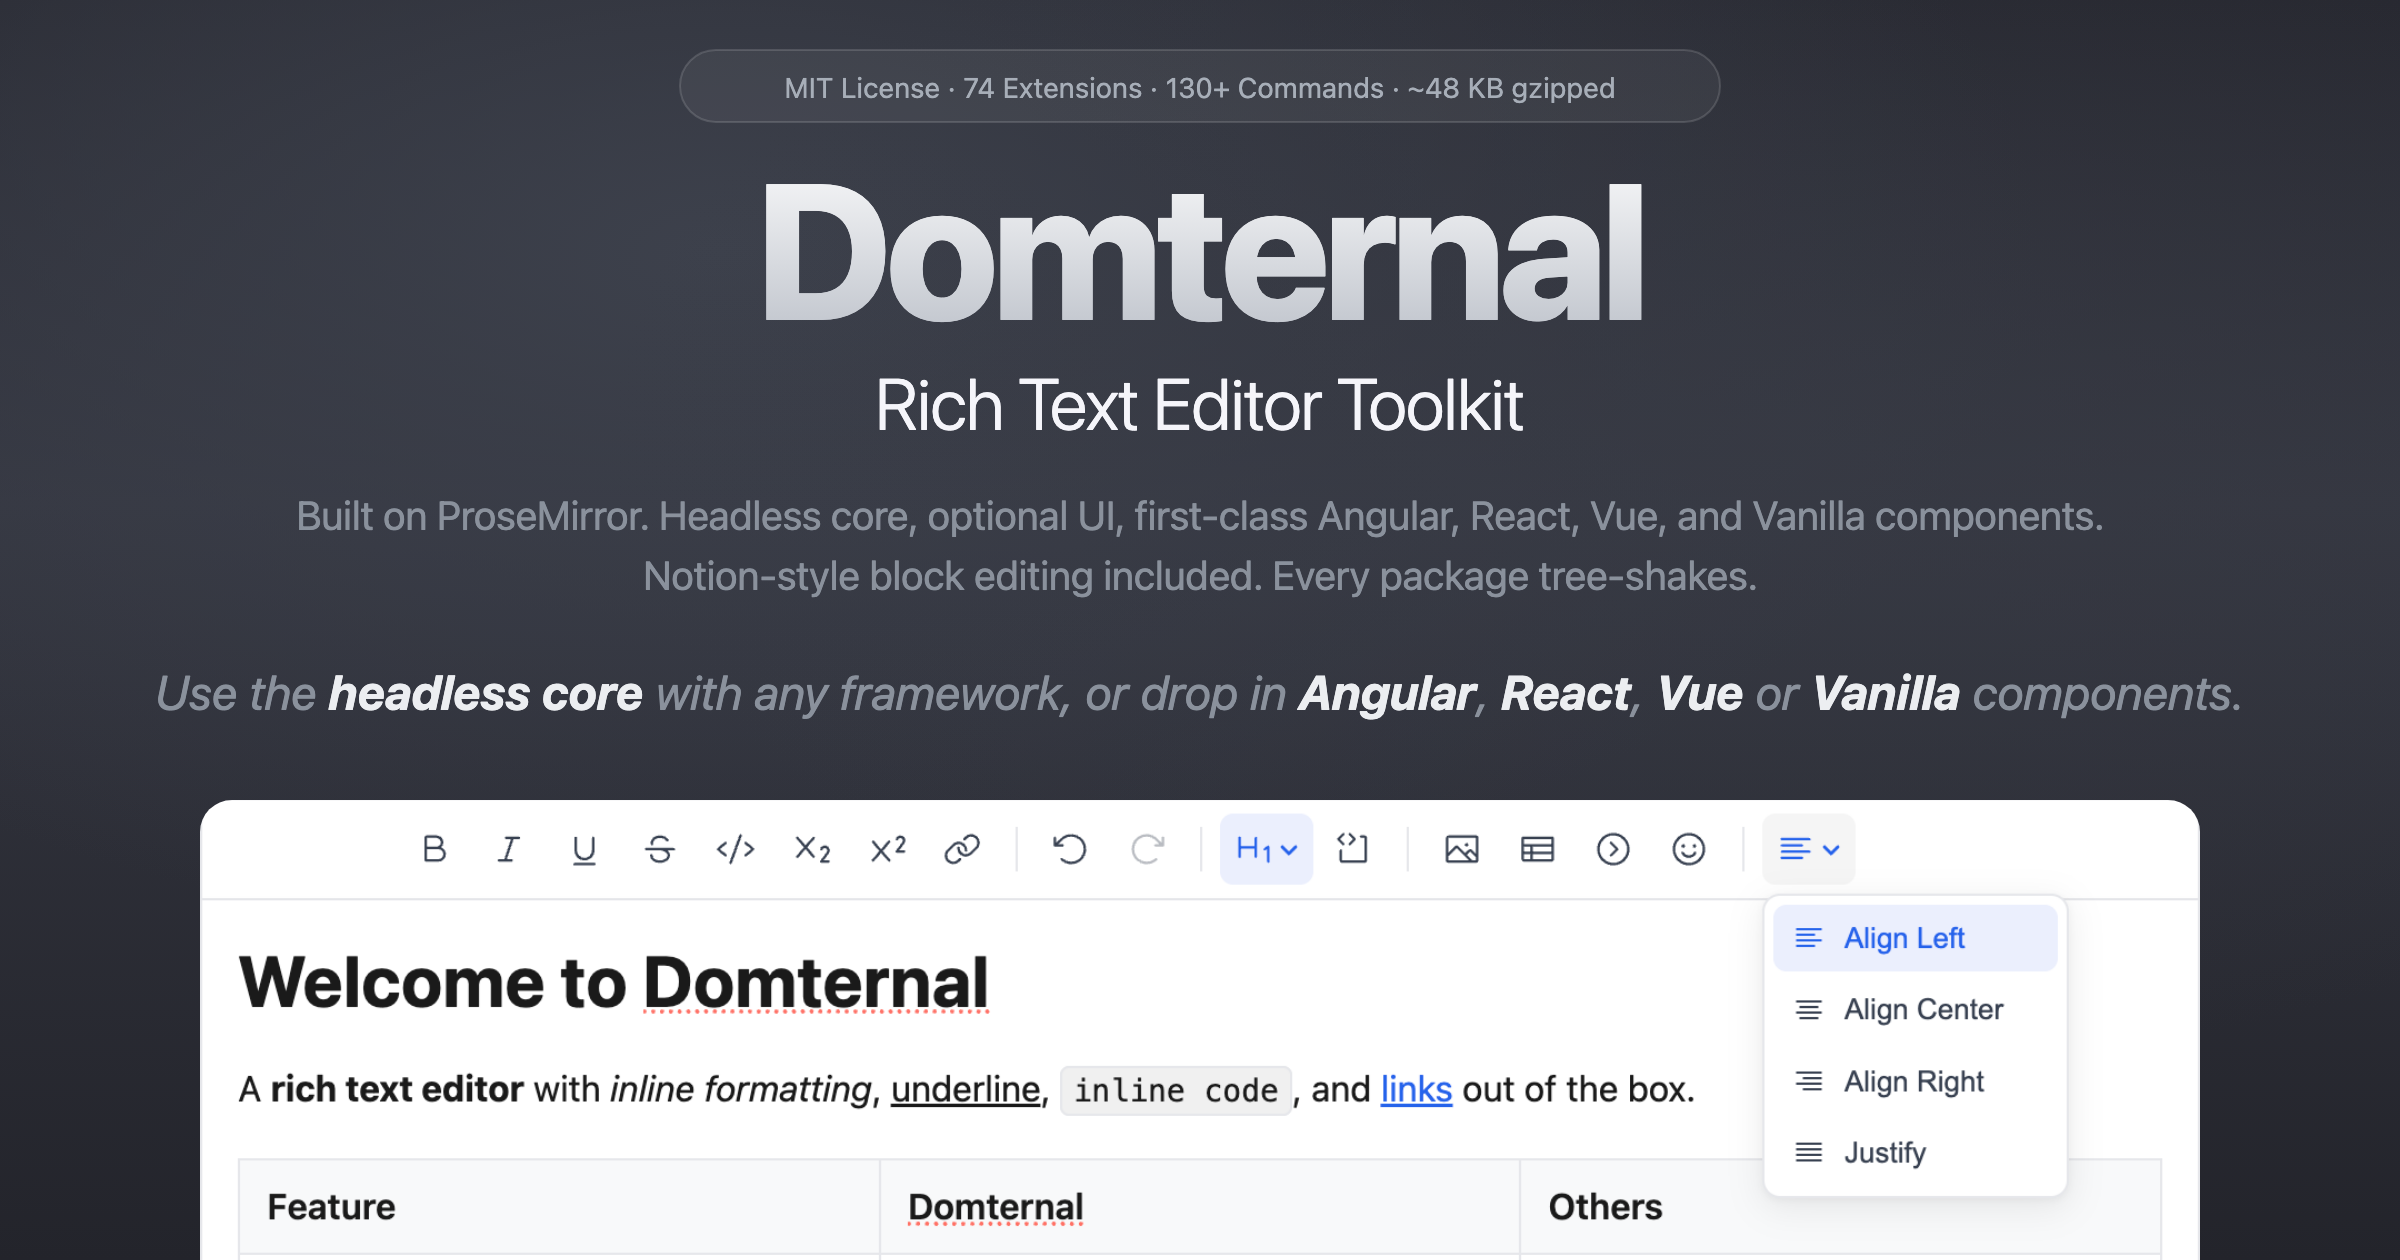Apply strikethrough formatting

(660, 849)
